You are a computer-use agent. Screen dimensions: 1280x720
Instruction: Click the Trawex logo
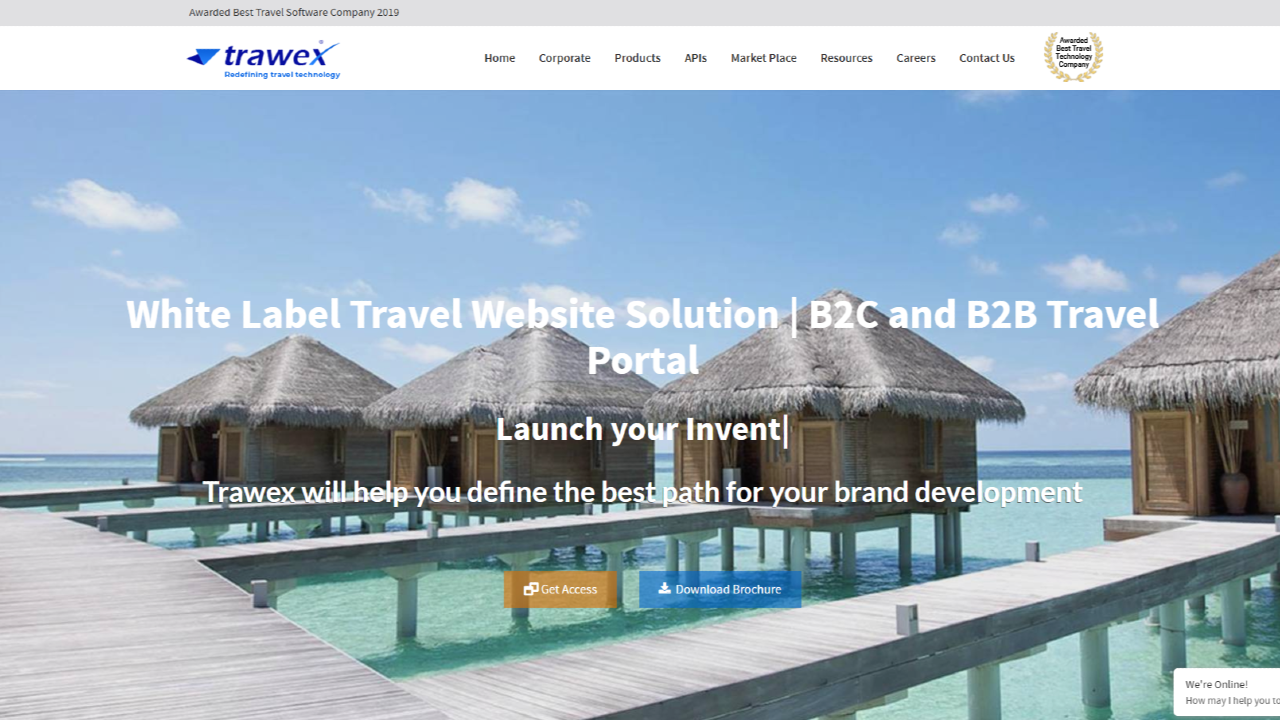coord(263,60)
